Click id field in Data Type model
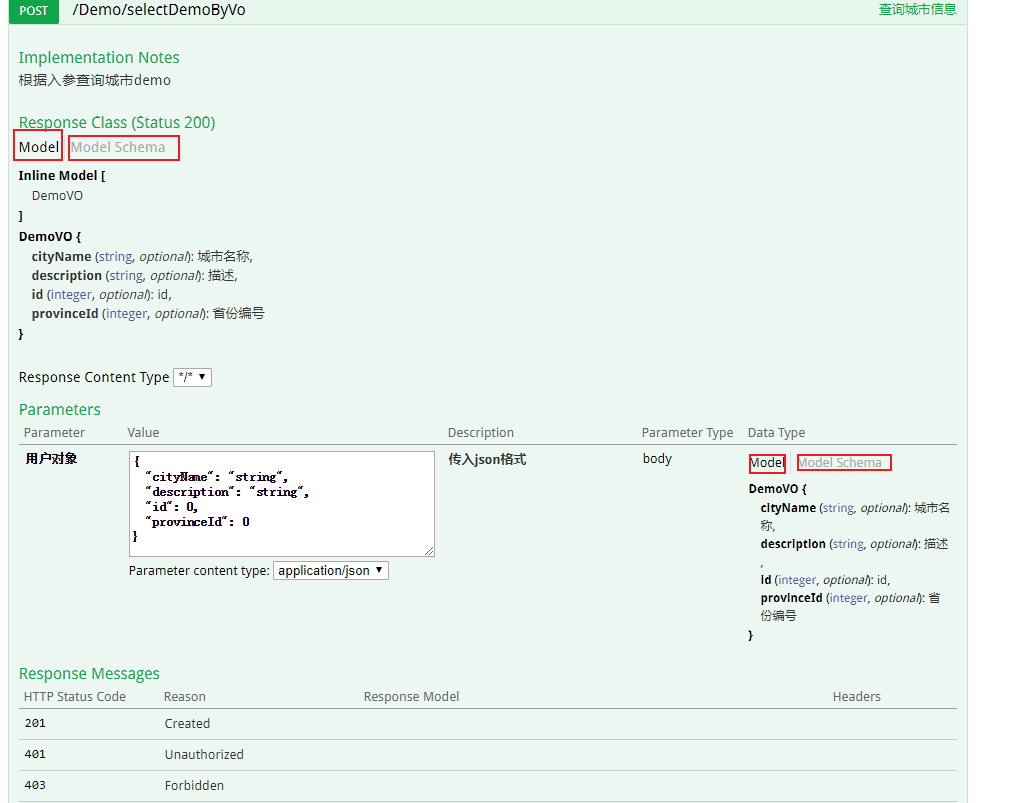 (x=766, y=580)
